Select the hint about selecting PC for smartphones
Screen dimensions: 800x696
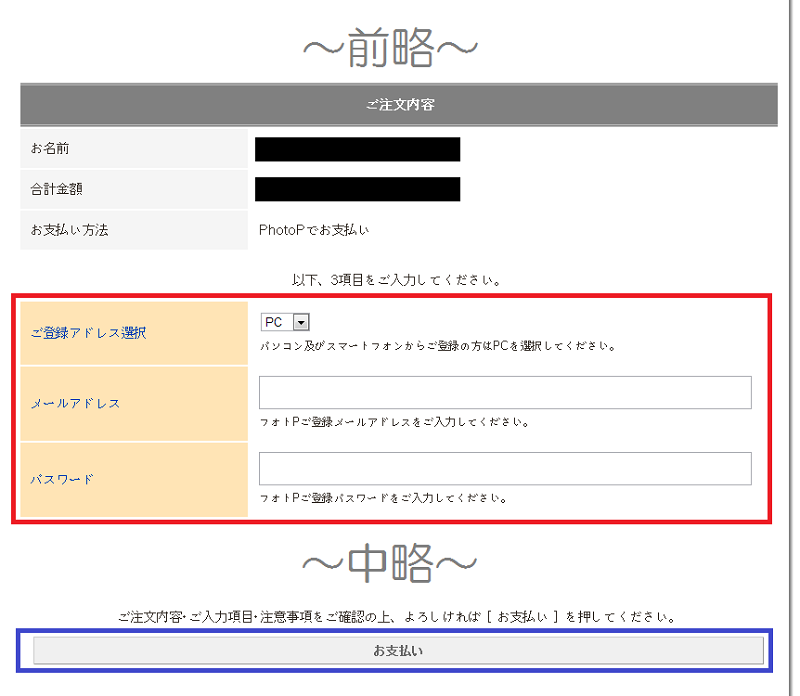pos(439,346)
